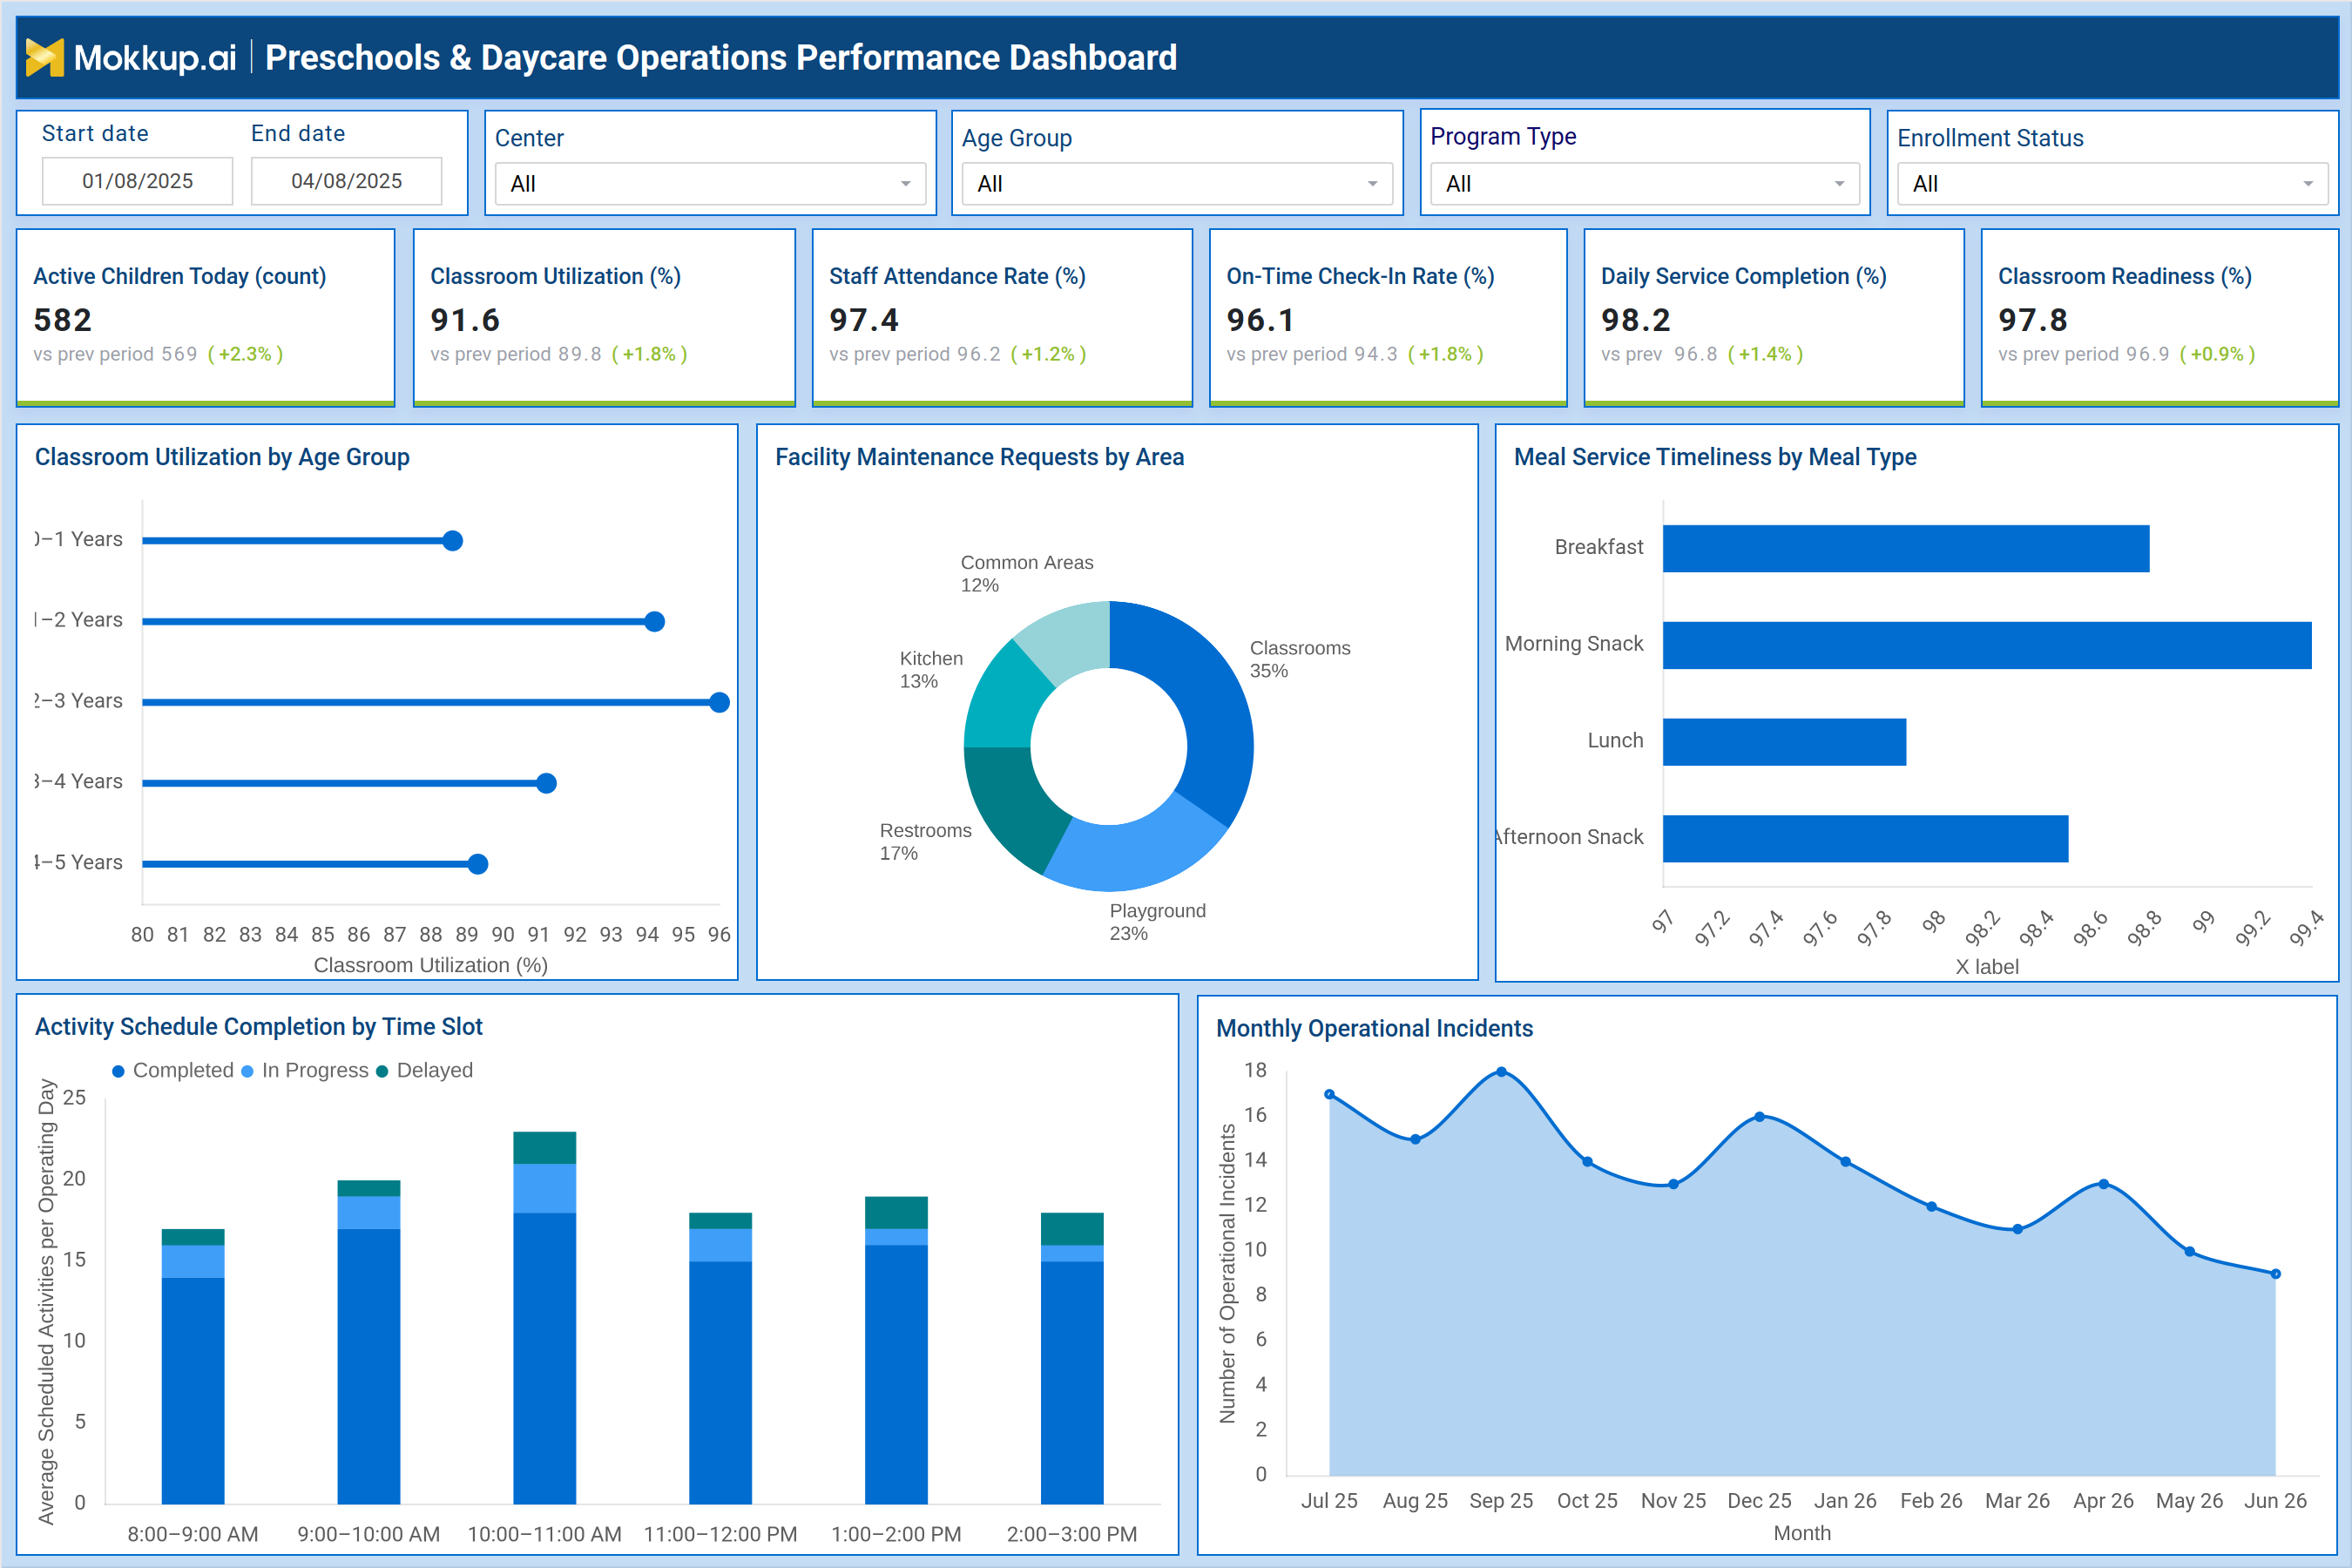The width and height of the screenshot is (2352, 1568).
Task: Click the Mokkup.ai logo icon
Action: (44, 58)
